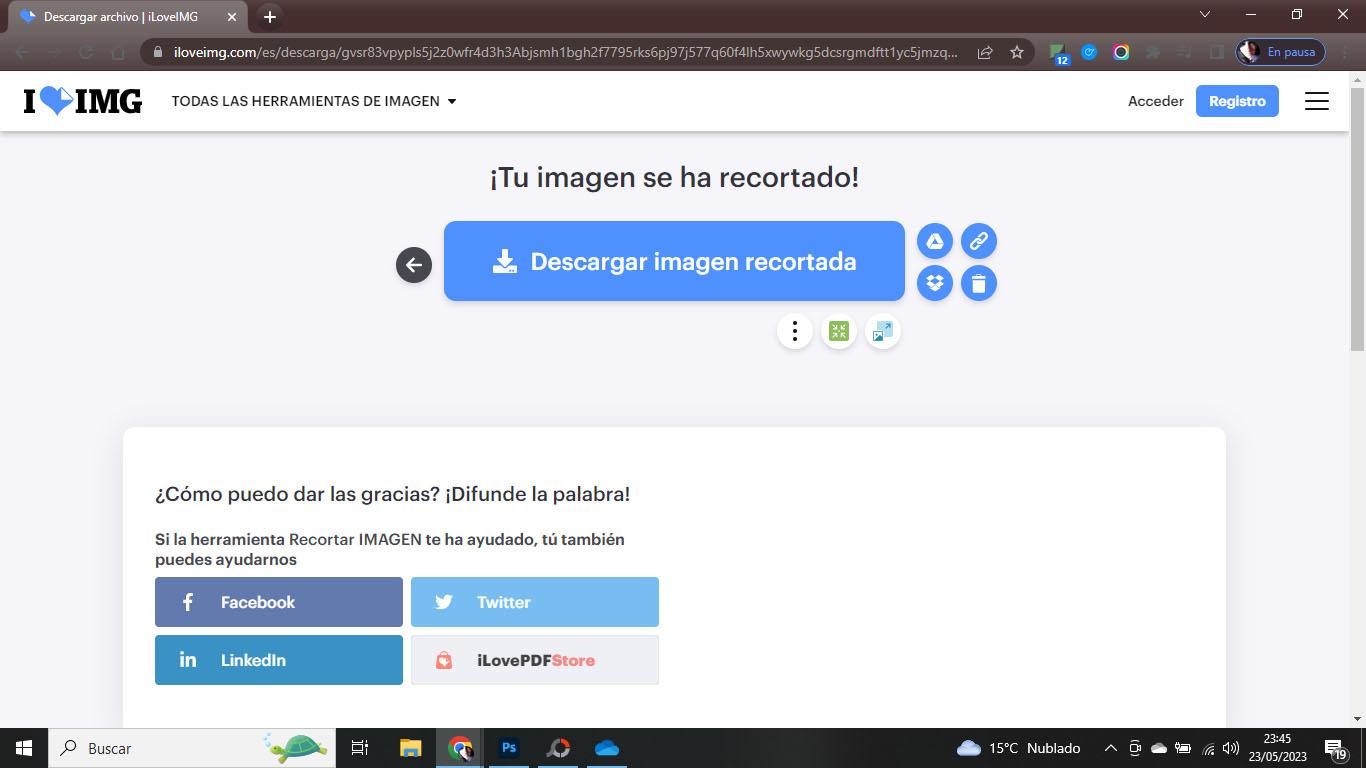
Task: Click the blue circular extension icon
Action: click(1089, 52)
